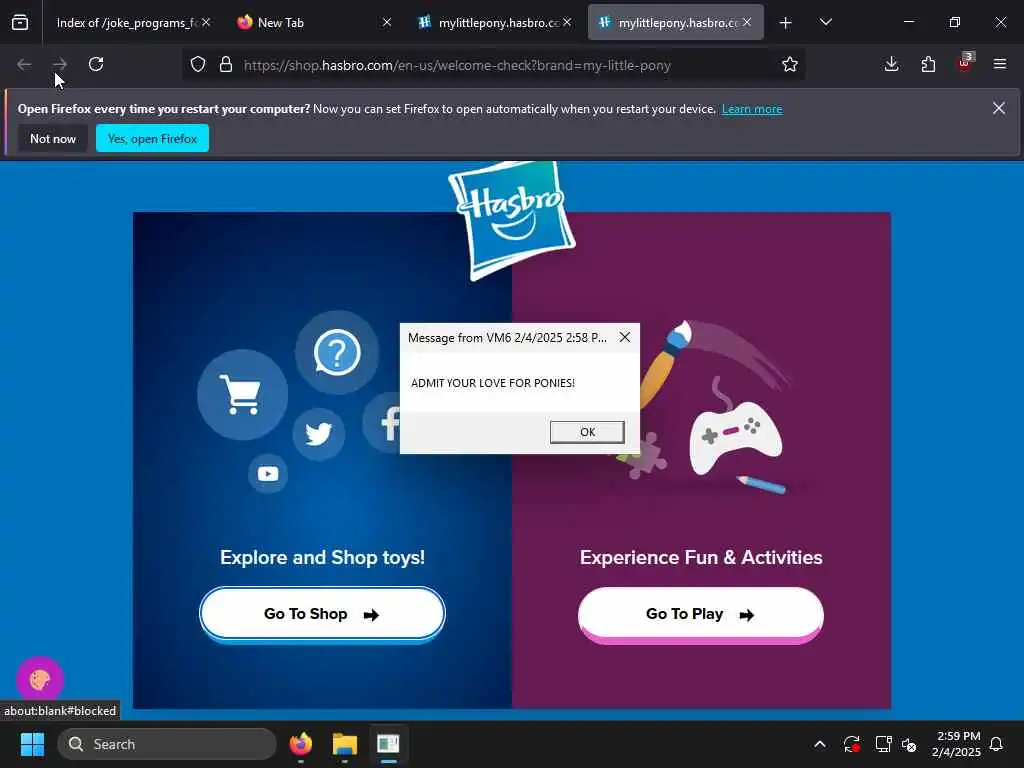Viewport: 1024px width, 768px height.
Task: Click the taskbar Search box
Action: 167,744
